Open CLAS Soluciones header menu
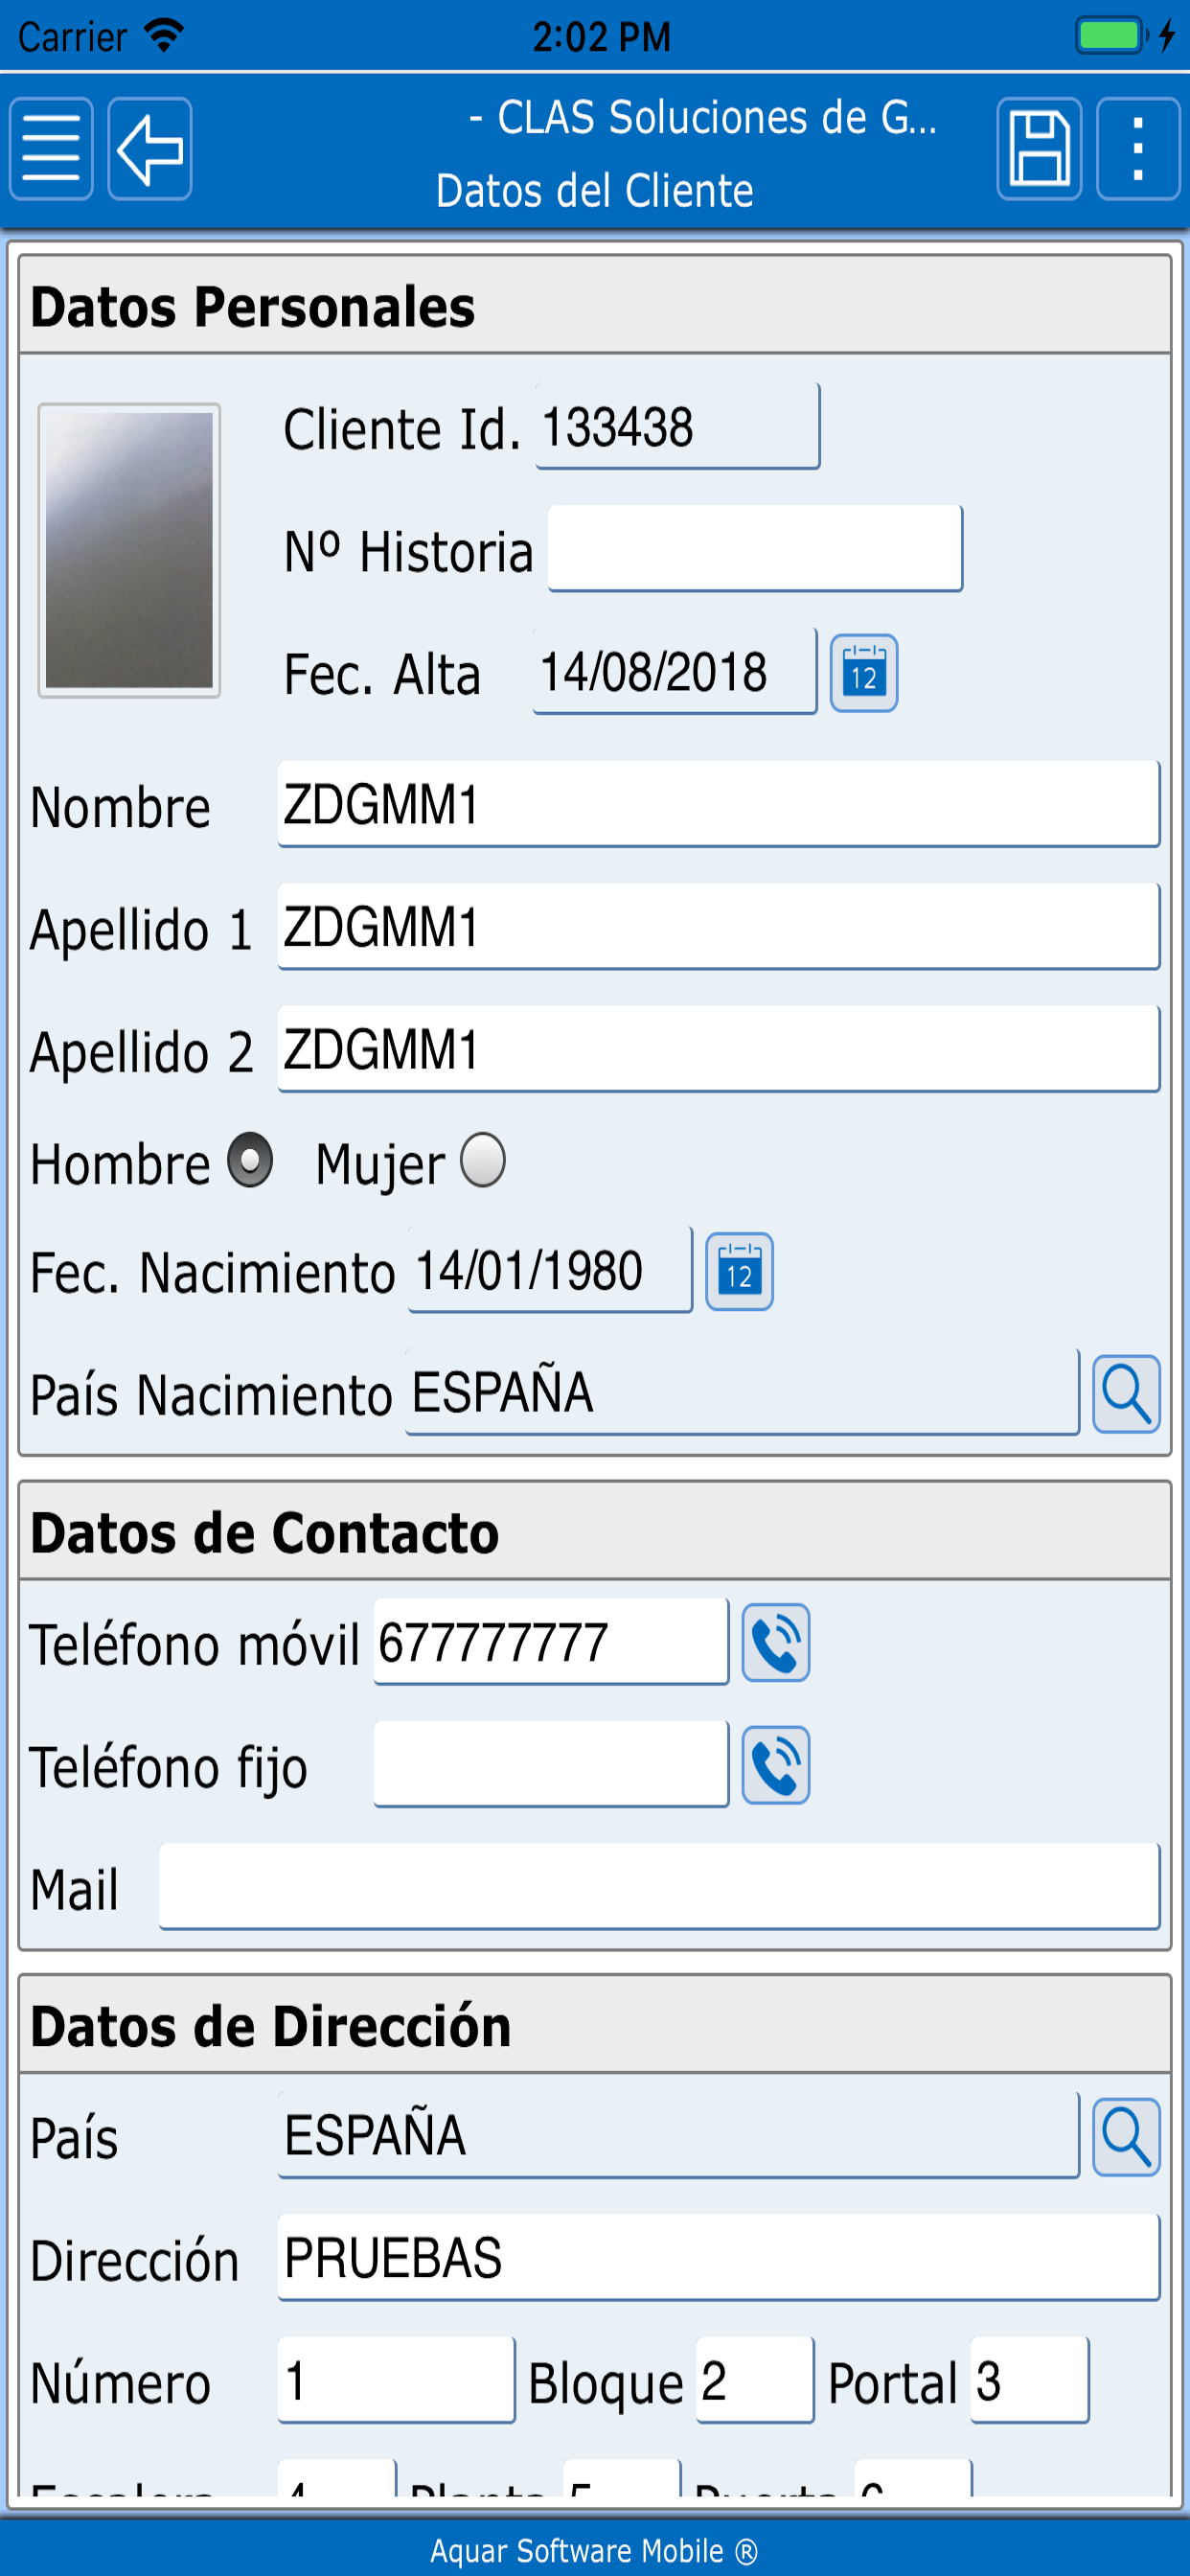Viewport: 1190px width, 2576px height. (x=703, y=119)
